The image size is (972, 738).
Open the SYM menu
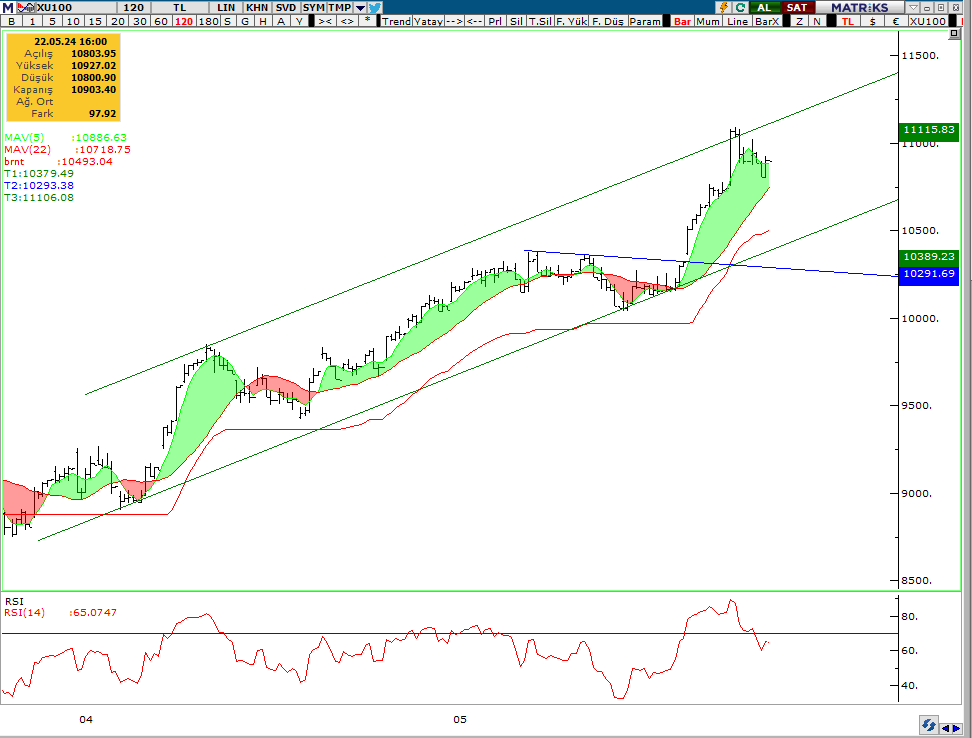(314, 7)
